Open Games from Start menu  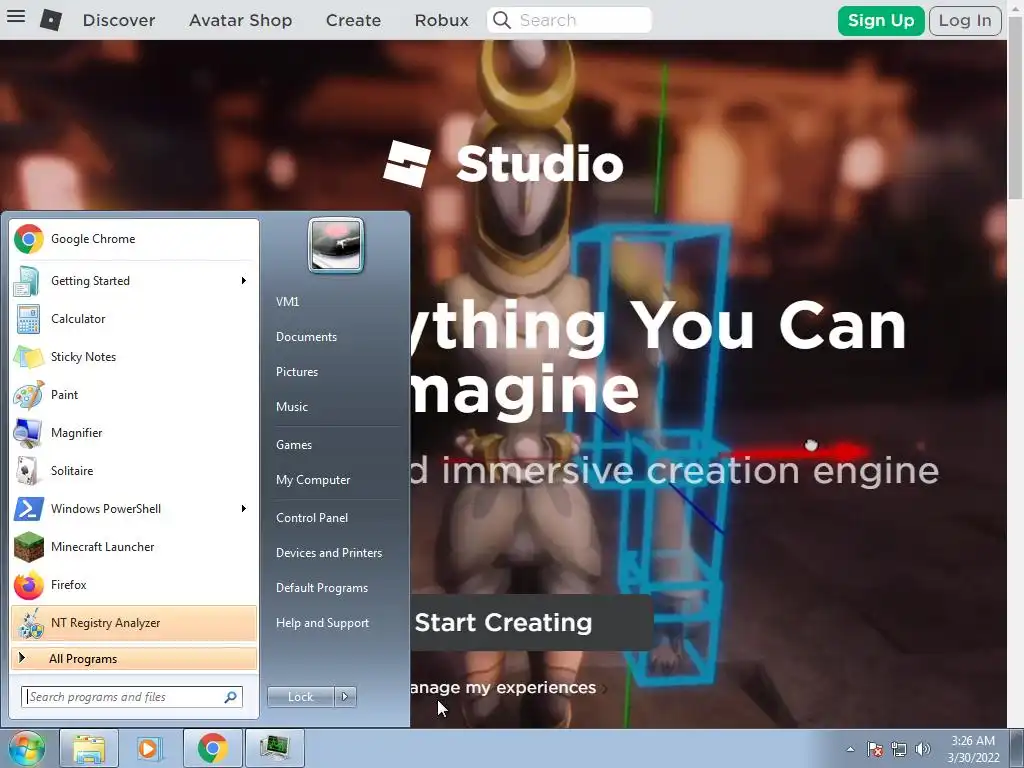coord(294,445)
